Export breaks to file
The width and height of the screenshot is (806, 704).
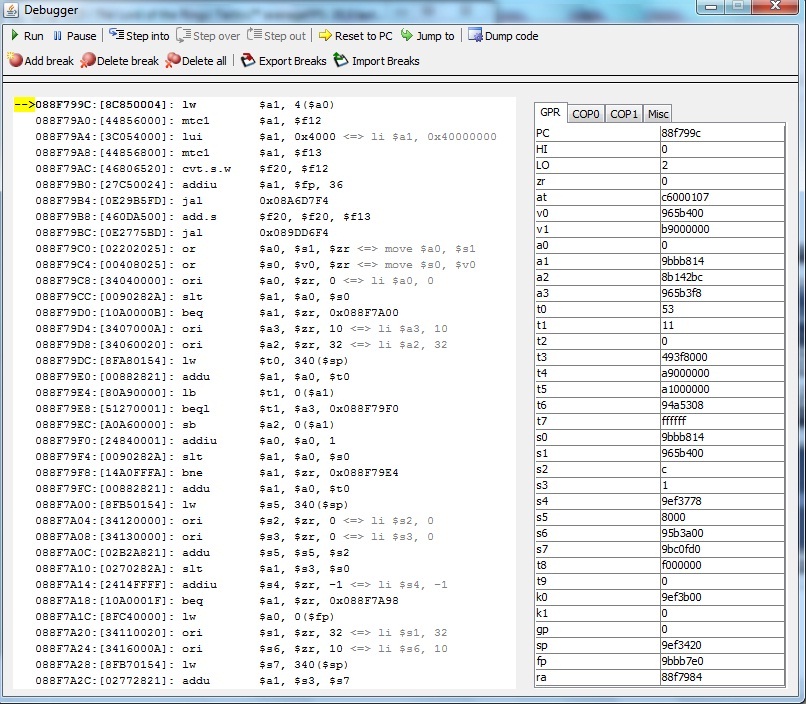[x=284, y=61]
